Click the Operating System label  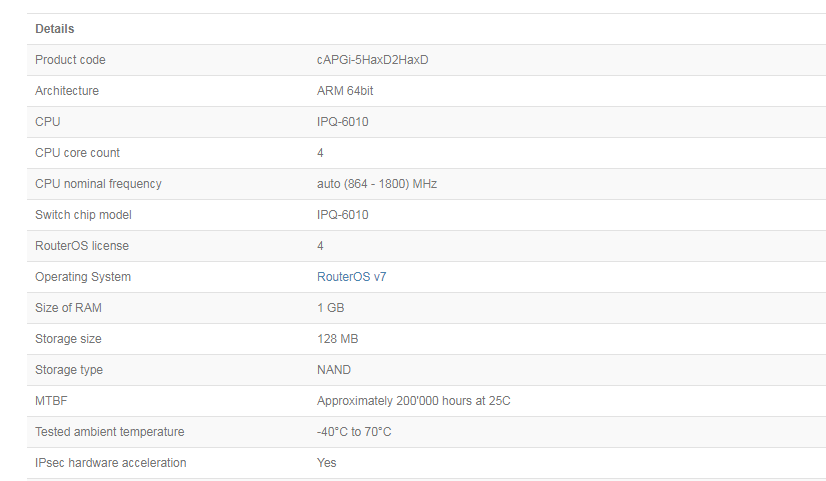coord(83,277)
